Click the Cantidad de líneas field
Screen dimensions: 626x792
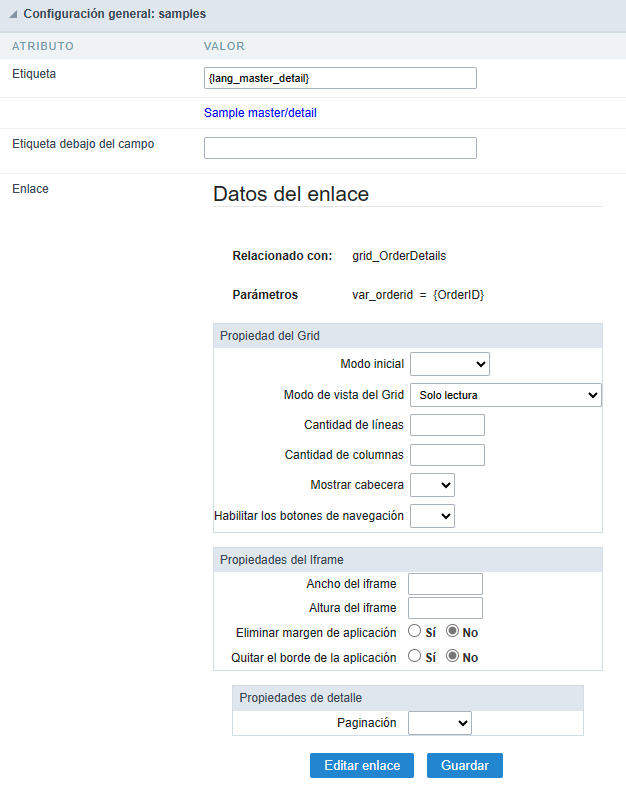pyautogui.click(x=447, y=425)
